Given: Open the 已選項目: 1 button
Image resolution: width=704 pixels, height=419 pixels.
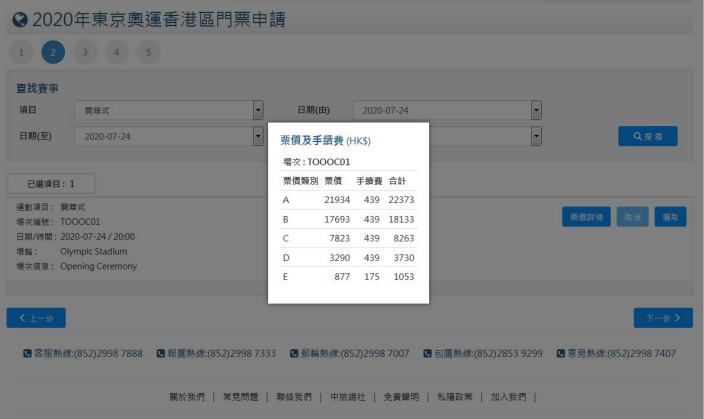Looking at the screenshot, I should click(51, 184).
